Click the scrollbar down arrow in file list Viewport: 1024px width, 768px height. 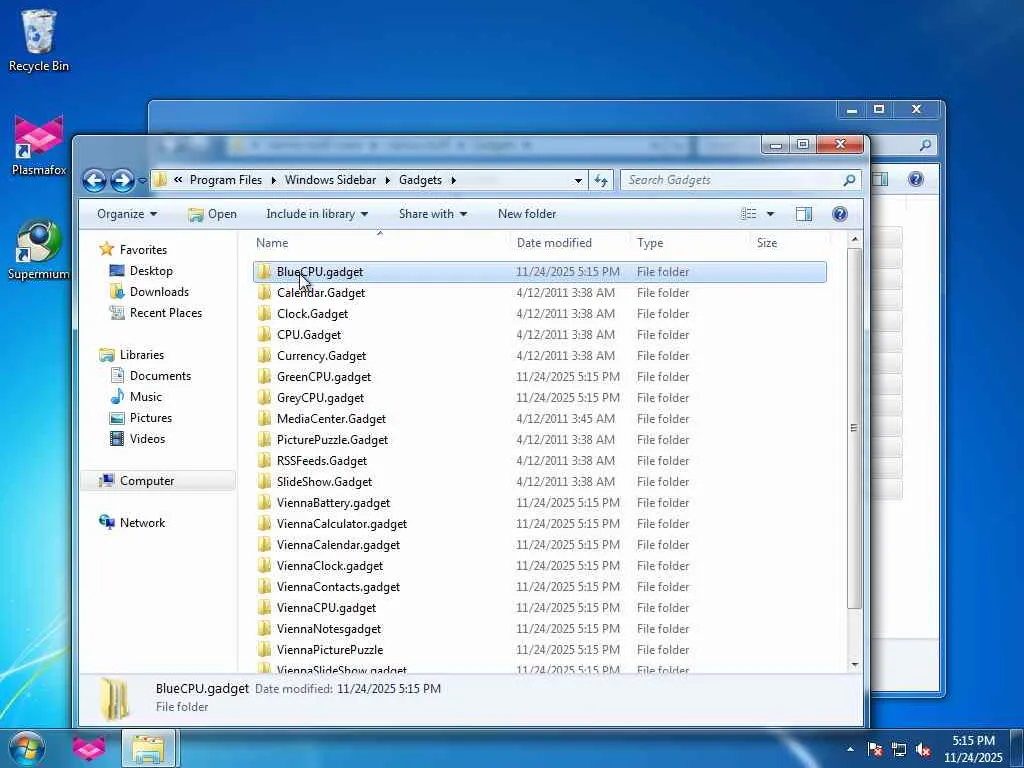pos(854,665)
